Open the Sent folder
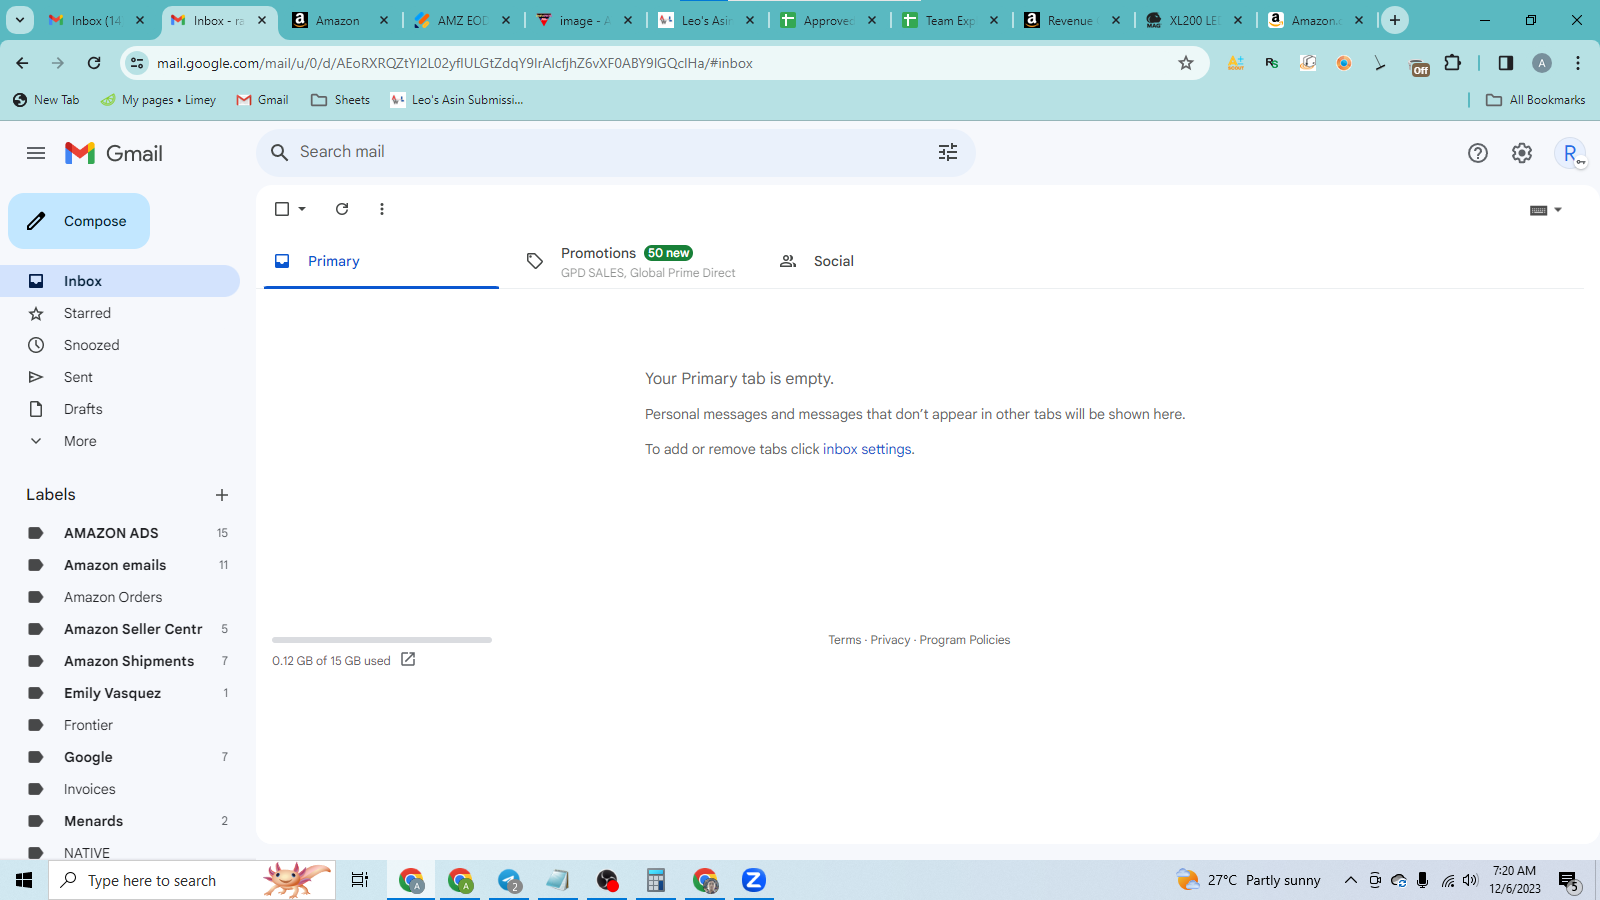1600x900 pixels. click(120, 377)
